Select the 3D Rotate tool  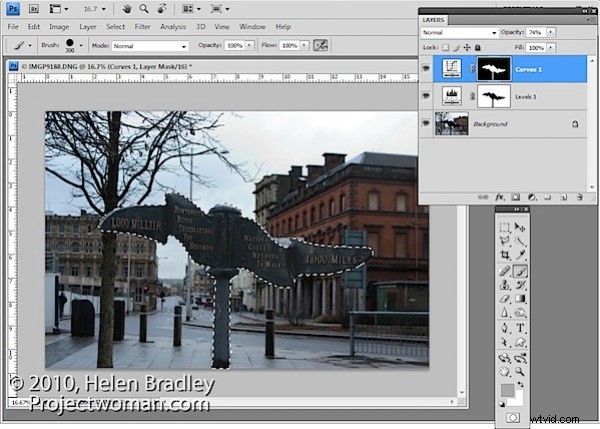pyautogui.click(x=505, y=358)
